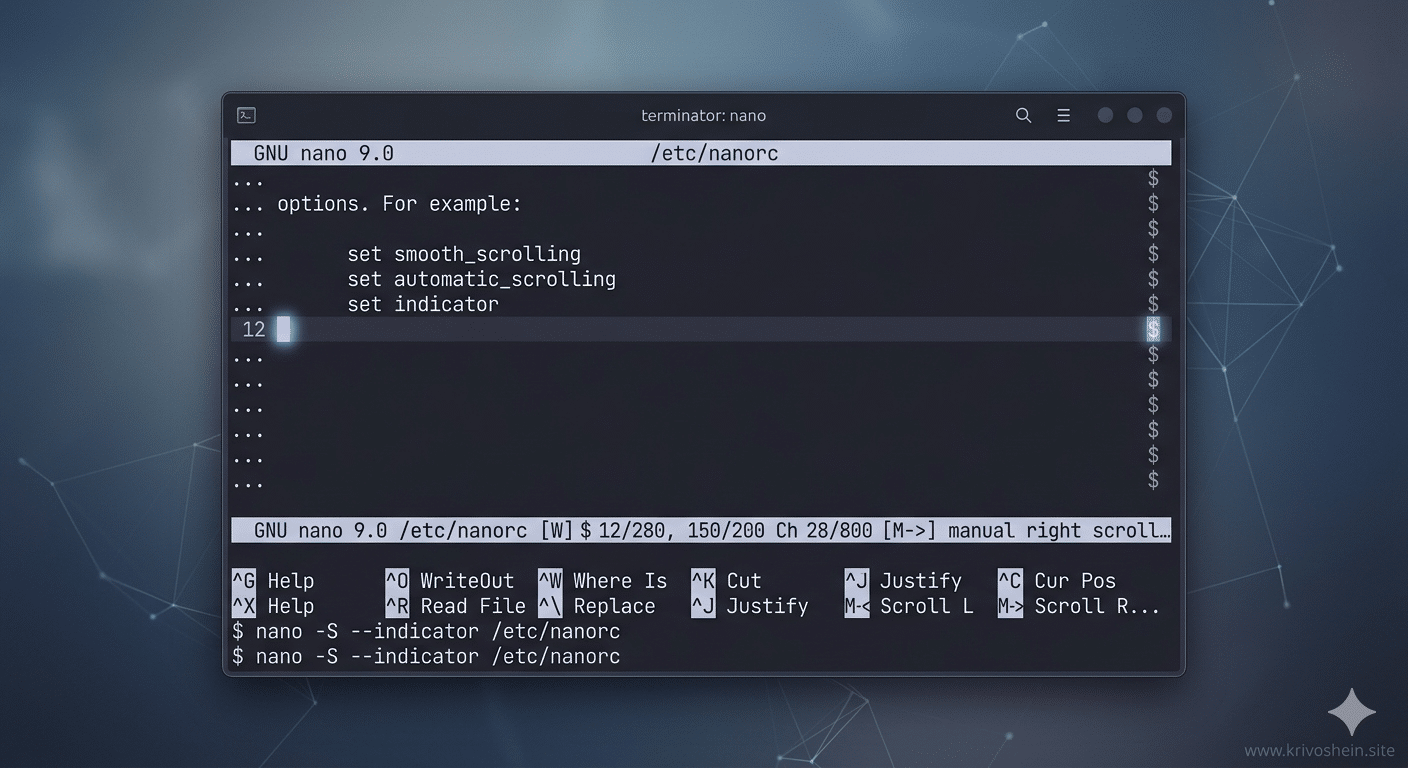Click the ^\ Replace shortcut
The height and width of the screenshot is (768, 1408).
coord(597,606)
